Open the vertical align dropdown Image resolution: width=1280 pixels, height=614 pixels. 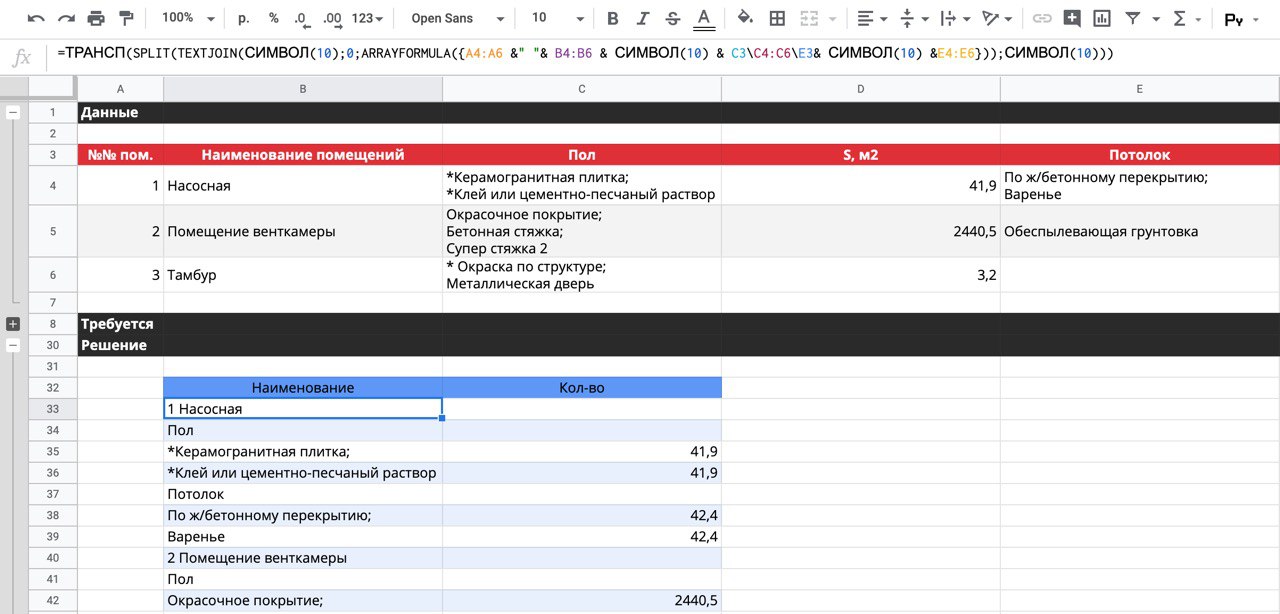[x=914, y=18]
